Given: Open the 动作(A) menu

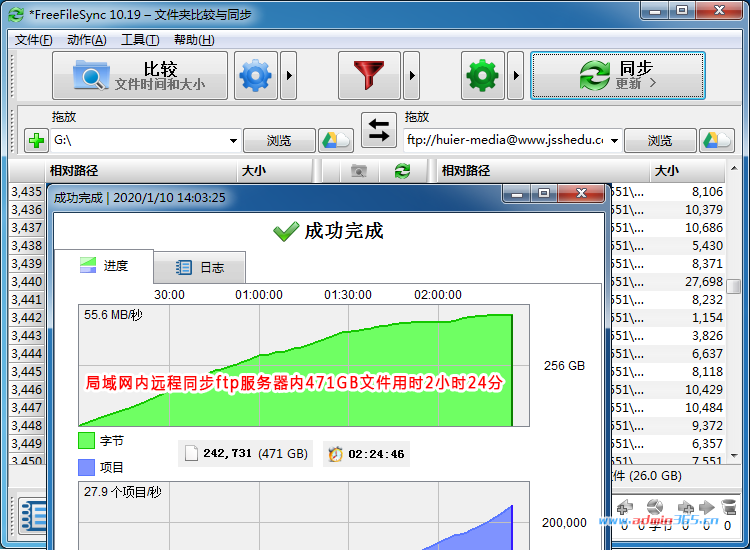Looking at the screenshot, I should click(x=87, y=40).
